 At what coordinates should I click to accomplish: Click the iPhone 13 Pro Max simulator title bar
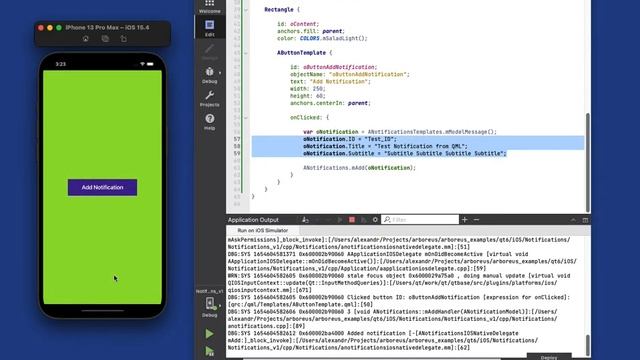click(x=102, y=27)
